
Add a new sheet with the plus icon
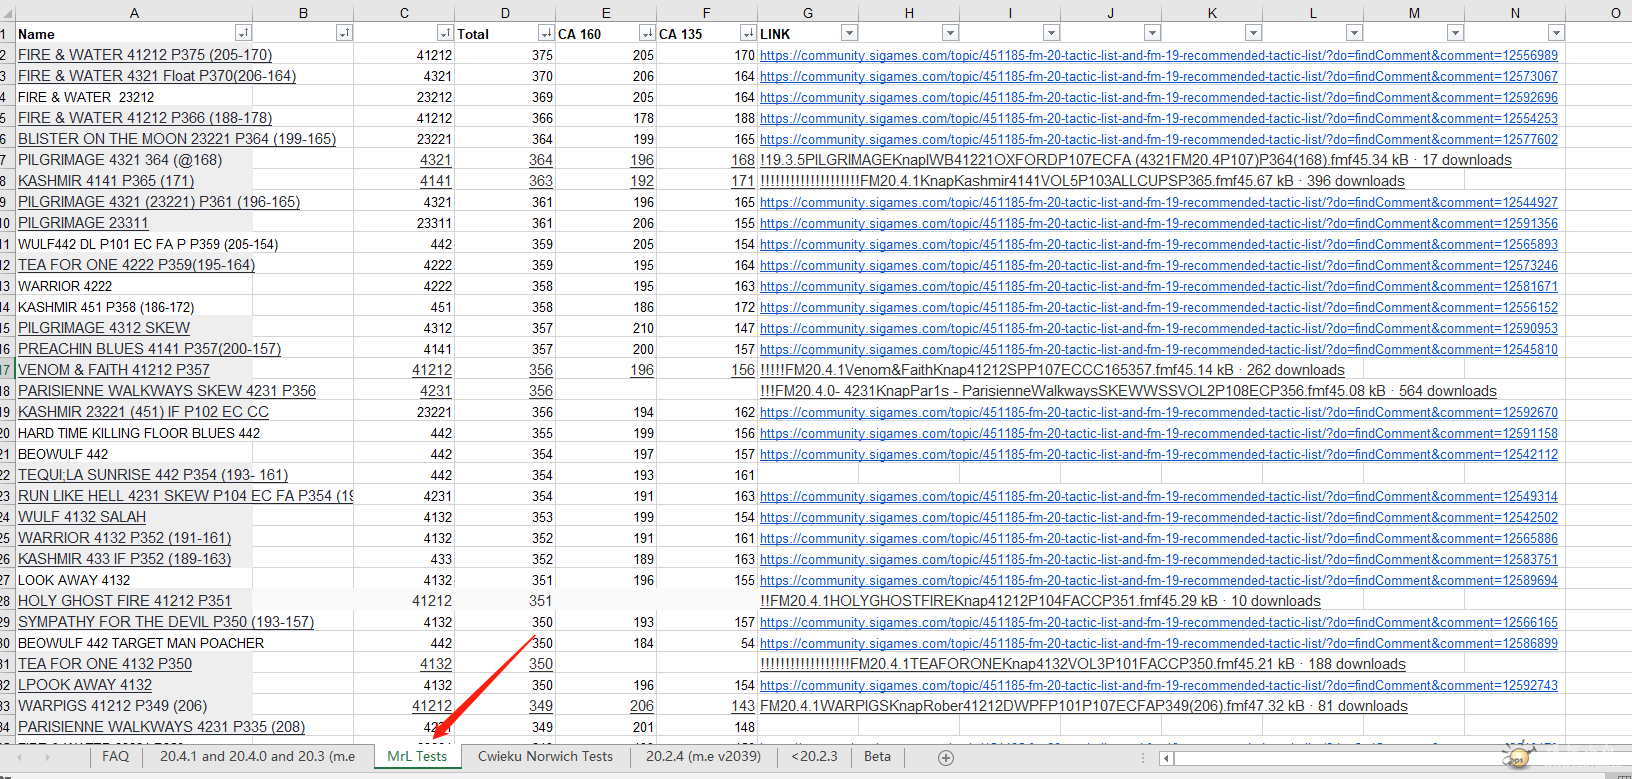(x=945, y=758)
